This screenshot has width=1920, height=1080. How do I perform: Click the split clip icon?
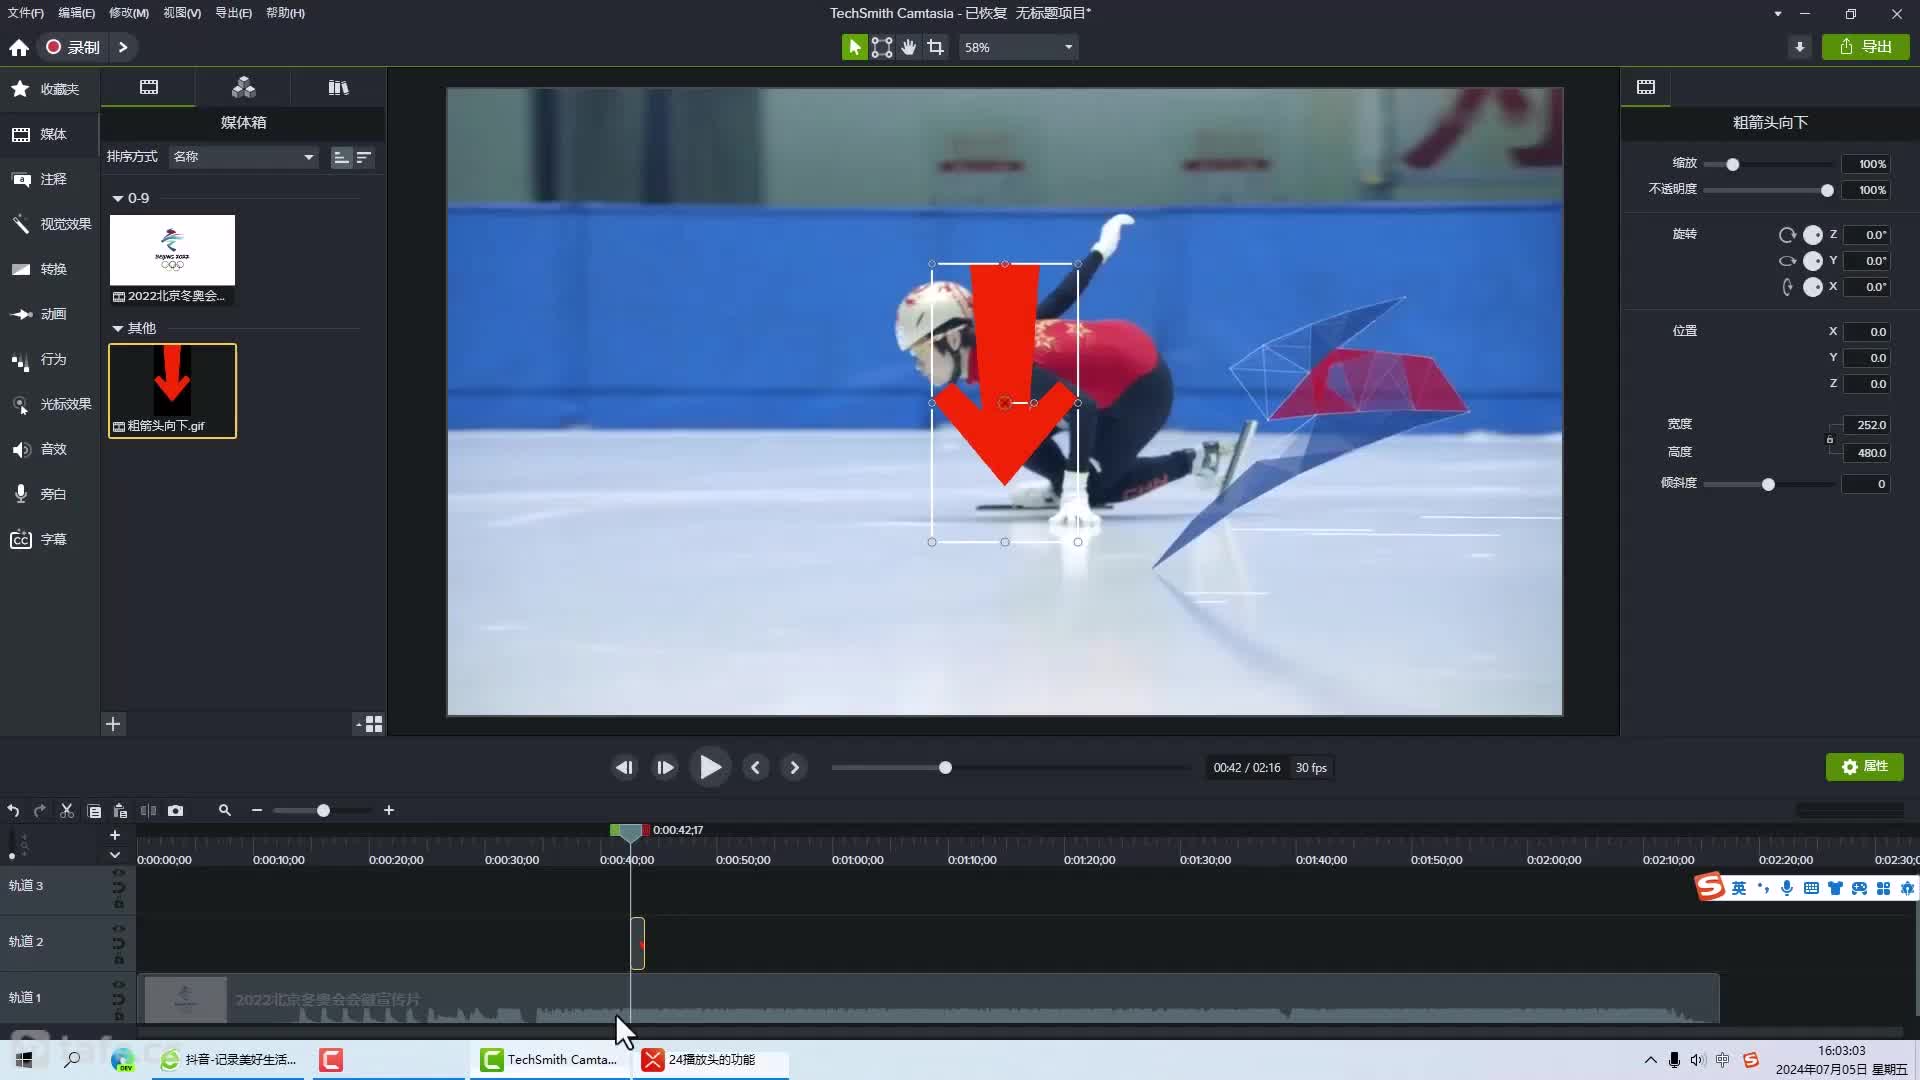coord(148,811)
